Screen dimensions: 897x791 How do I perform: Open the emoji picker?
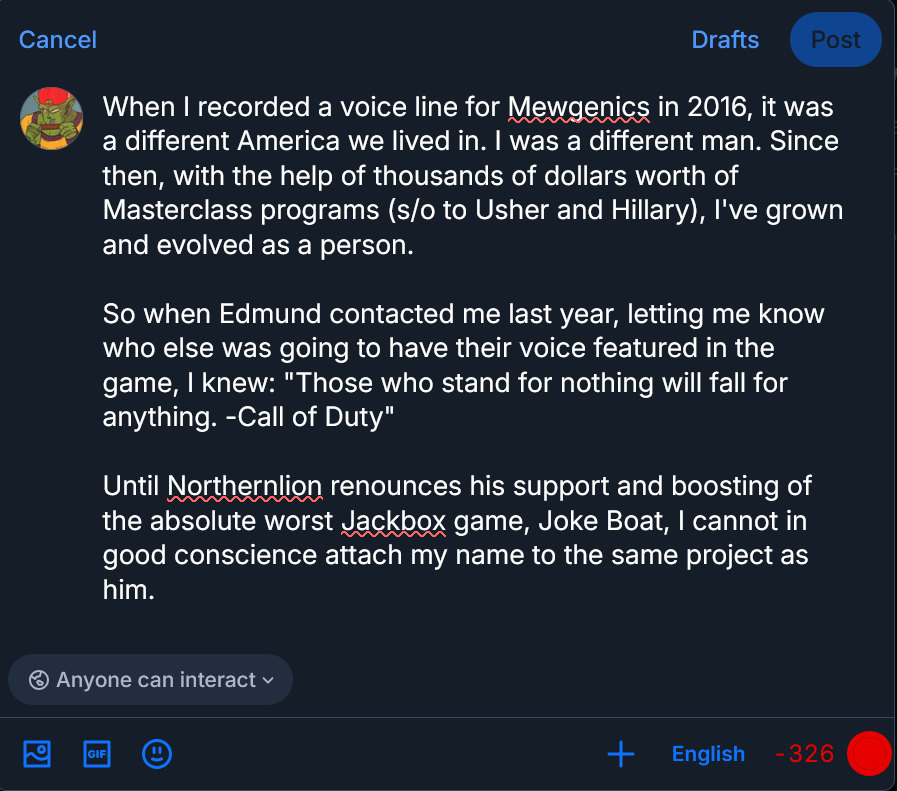[x=156, y=754]
